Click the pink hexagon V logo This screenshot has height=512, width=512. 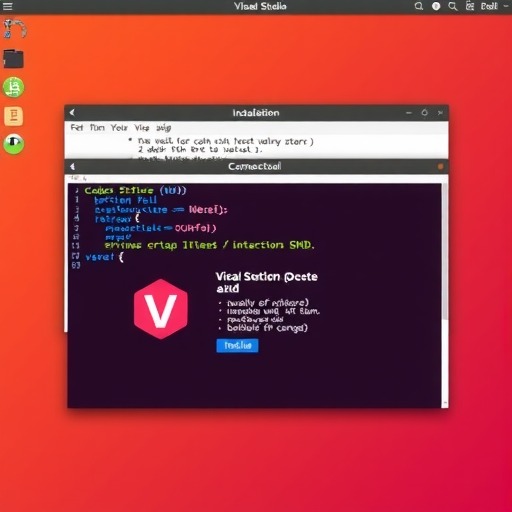[161, 309]
